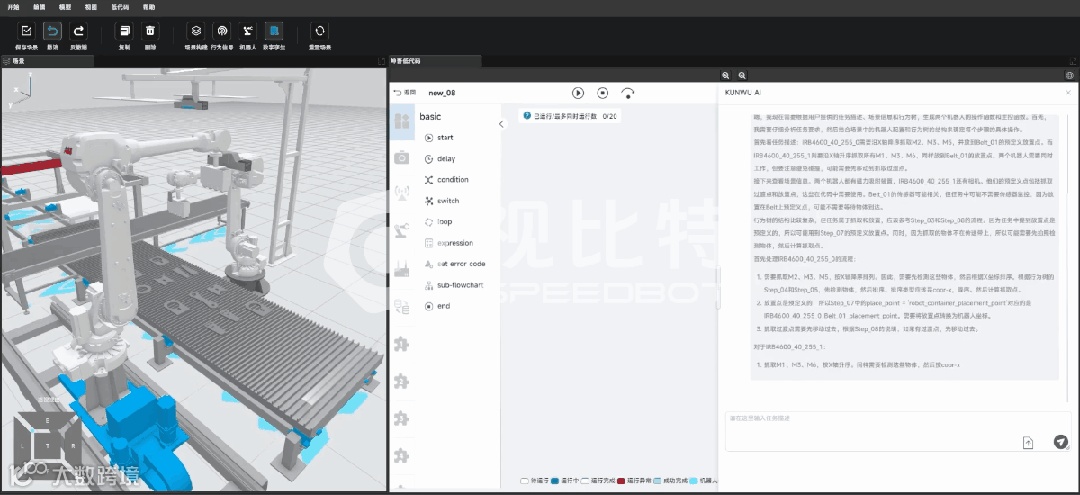
Task: Click the save scene toolbar icon
Action: (25, 31)
